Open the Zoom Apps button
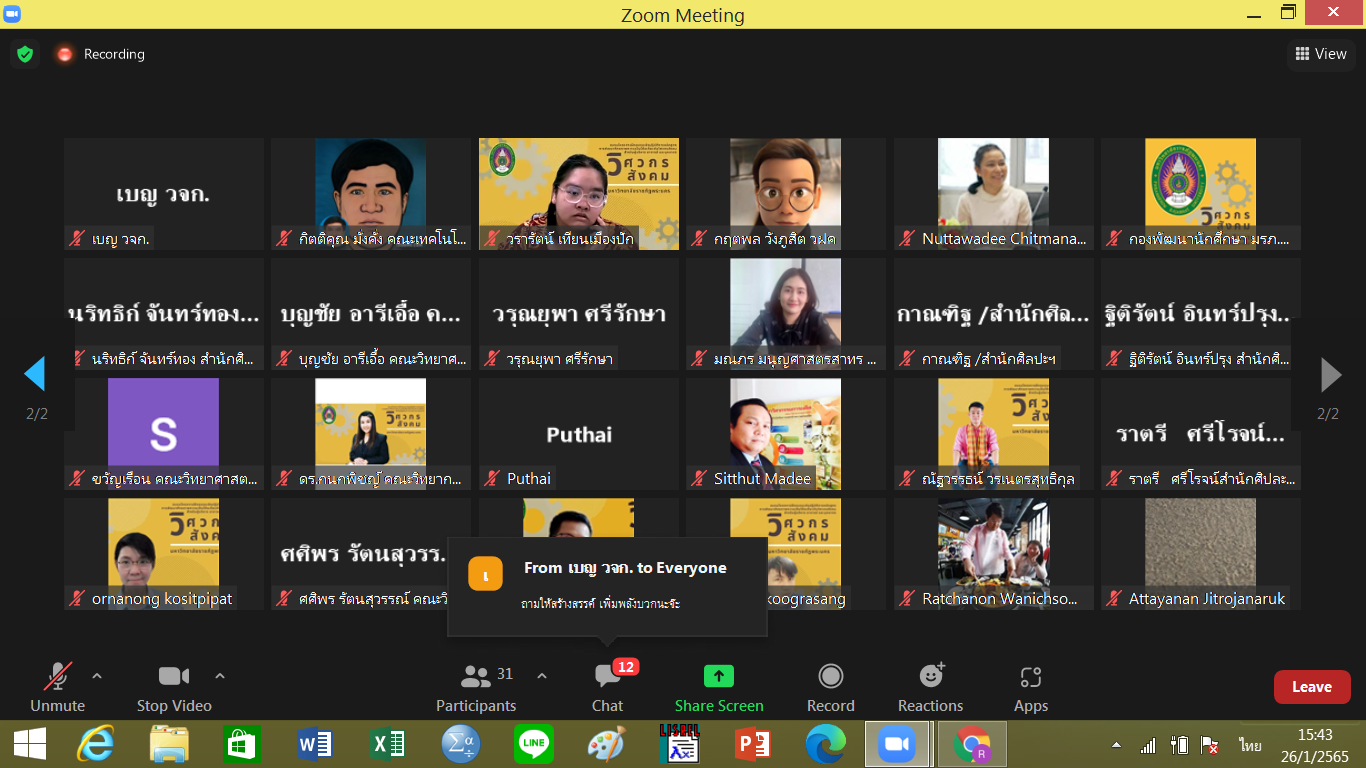The height and width of the screenshot is (768, 1366). pyautogui.click(x=1031, y=689)
